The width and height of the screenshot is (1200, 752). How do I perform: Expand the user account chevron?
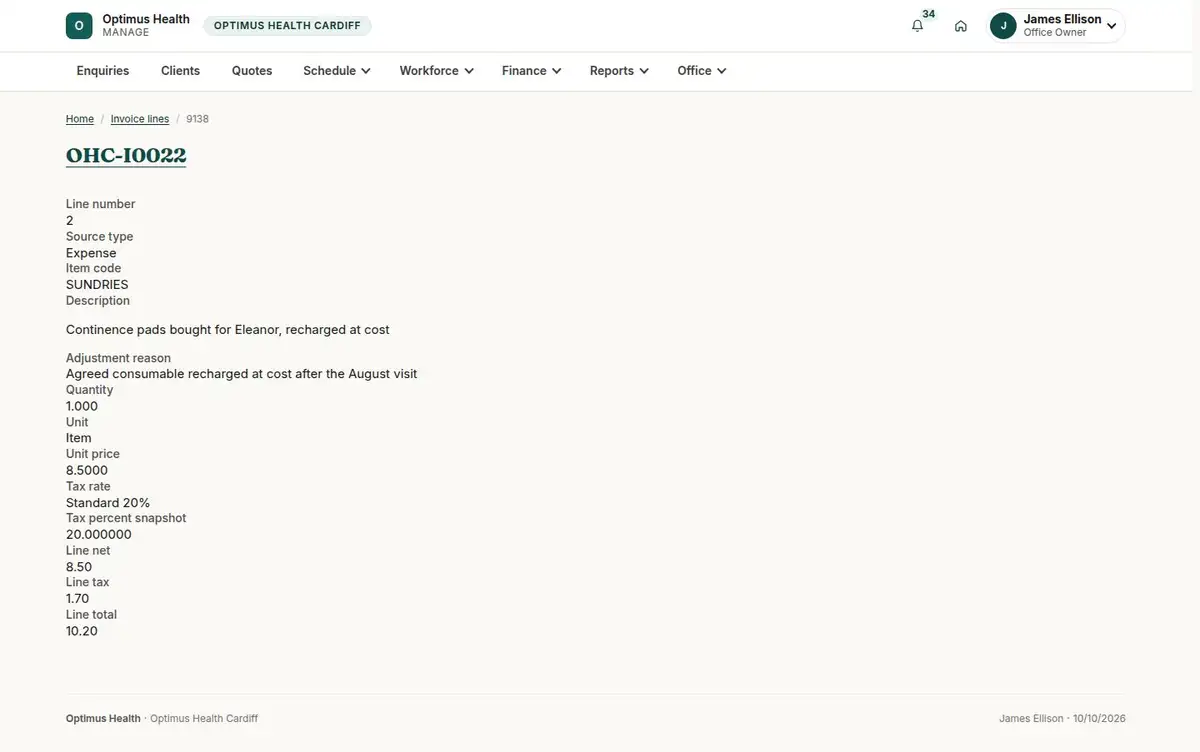pos(1111,26)
